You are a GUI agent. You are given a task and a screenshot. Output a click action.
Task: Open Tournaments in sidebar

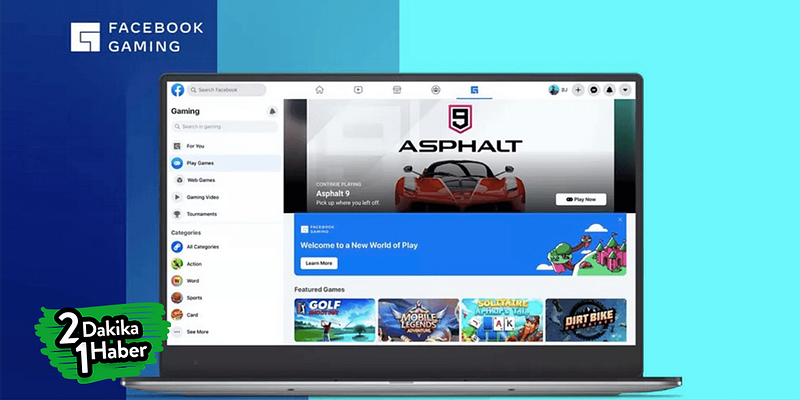(225, 214)
